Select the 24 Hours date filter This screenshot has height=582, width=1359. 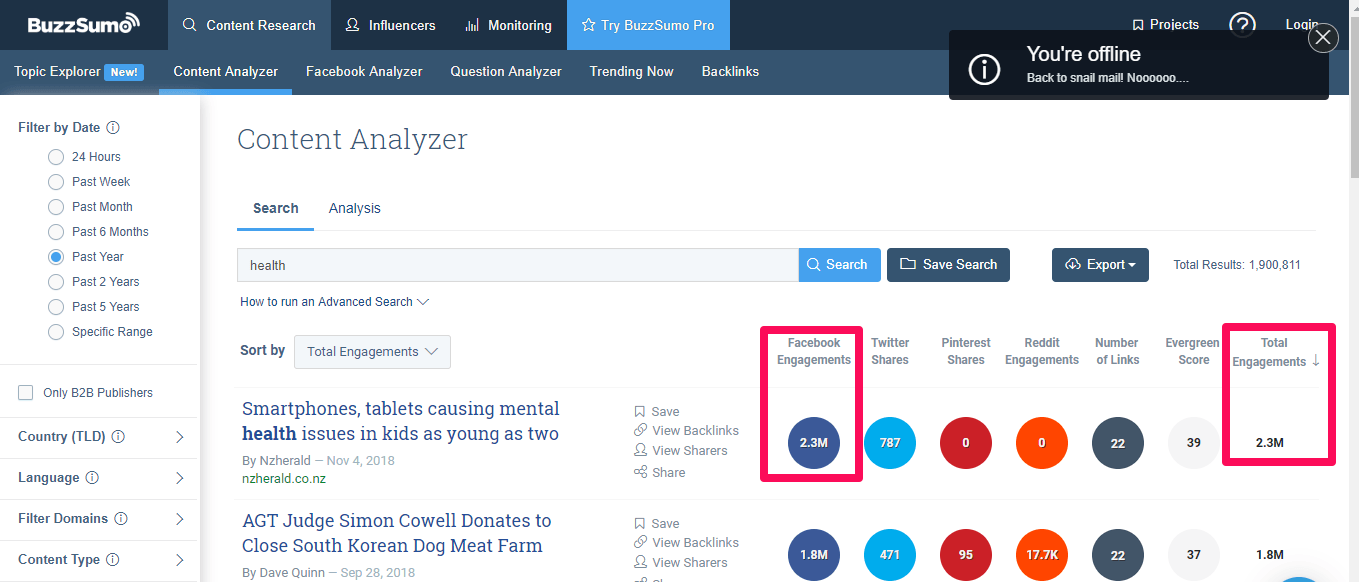click(56, 157)
